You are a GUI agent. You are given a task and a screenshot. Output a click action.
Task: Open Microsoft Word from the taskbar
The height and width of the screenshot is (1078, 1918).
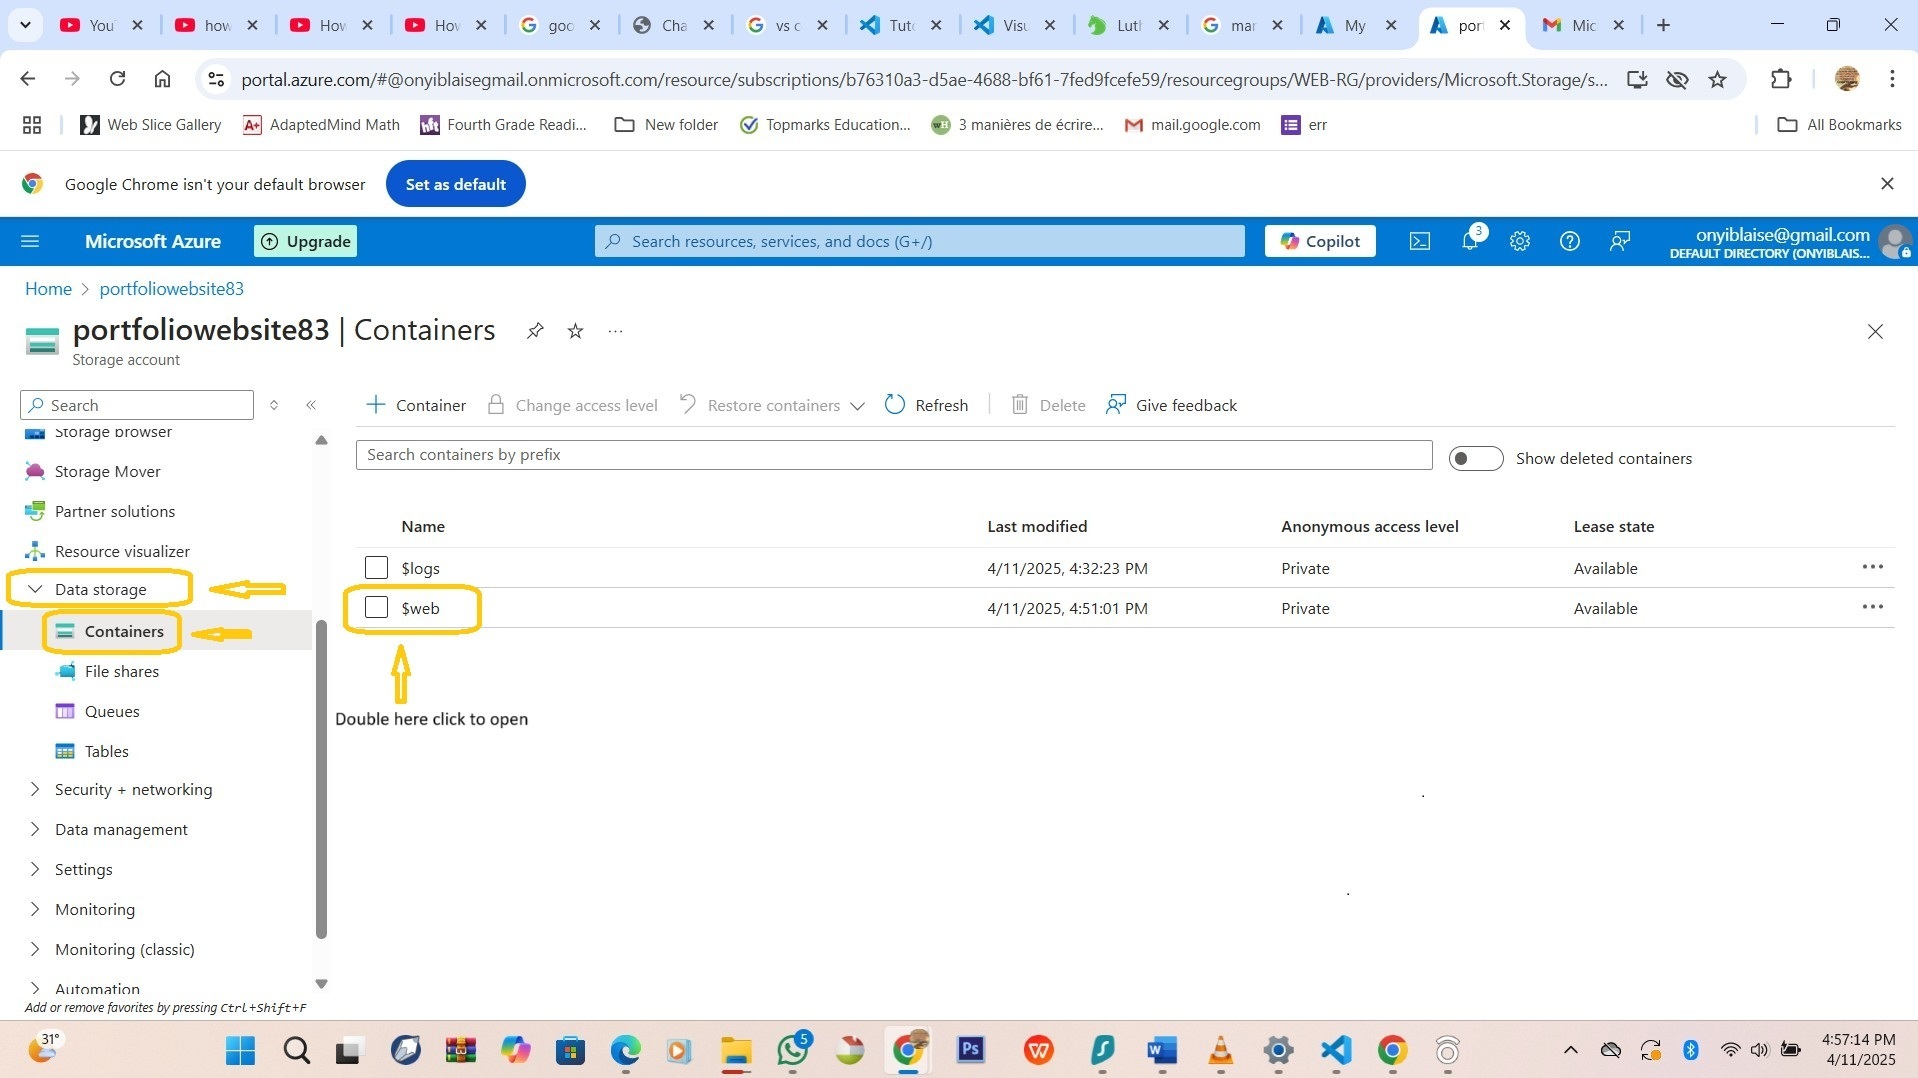coord(1161,1050)
